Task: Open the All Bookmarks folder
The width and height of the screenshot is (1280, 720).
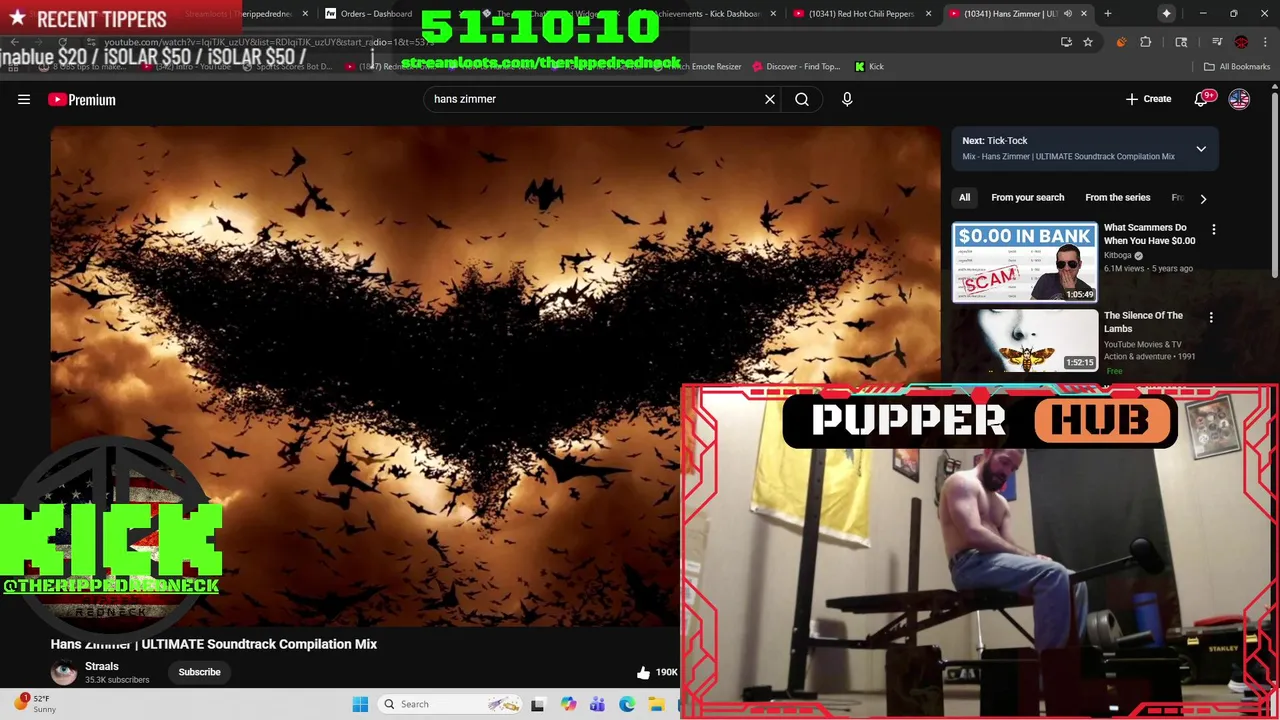Action: pyautogui.click(x=1237, y=66)
